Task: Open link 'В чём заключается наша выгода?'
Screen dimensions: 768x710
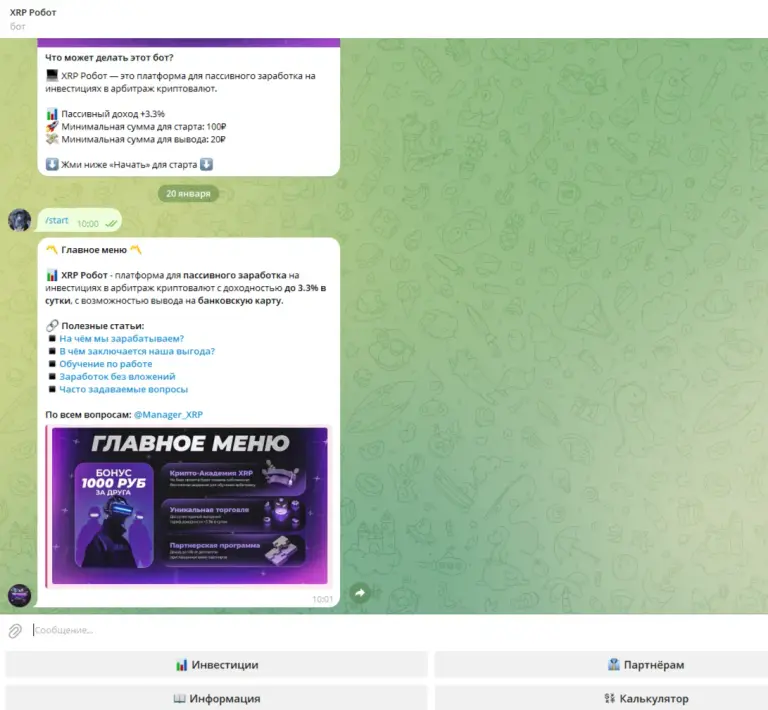Action: (x=137, y=351)
